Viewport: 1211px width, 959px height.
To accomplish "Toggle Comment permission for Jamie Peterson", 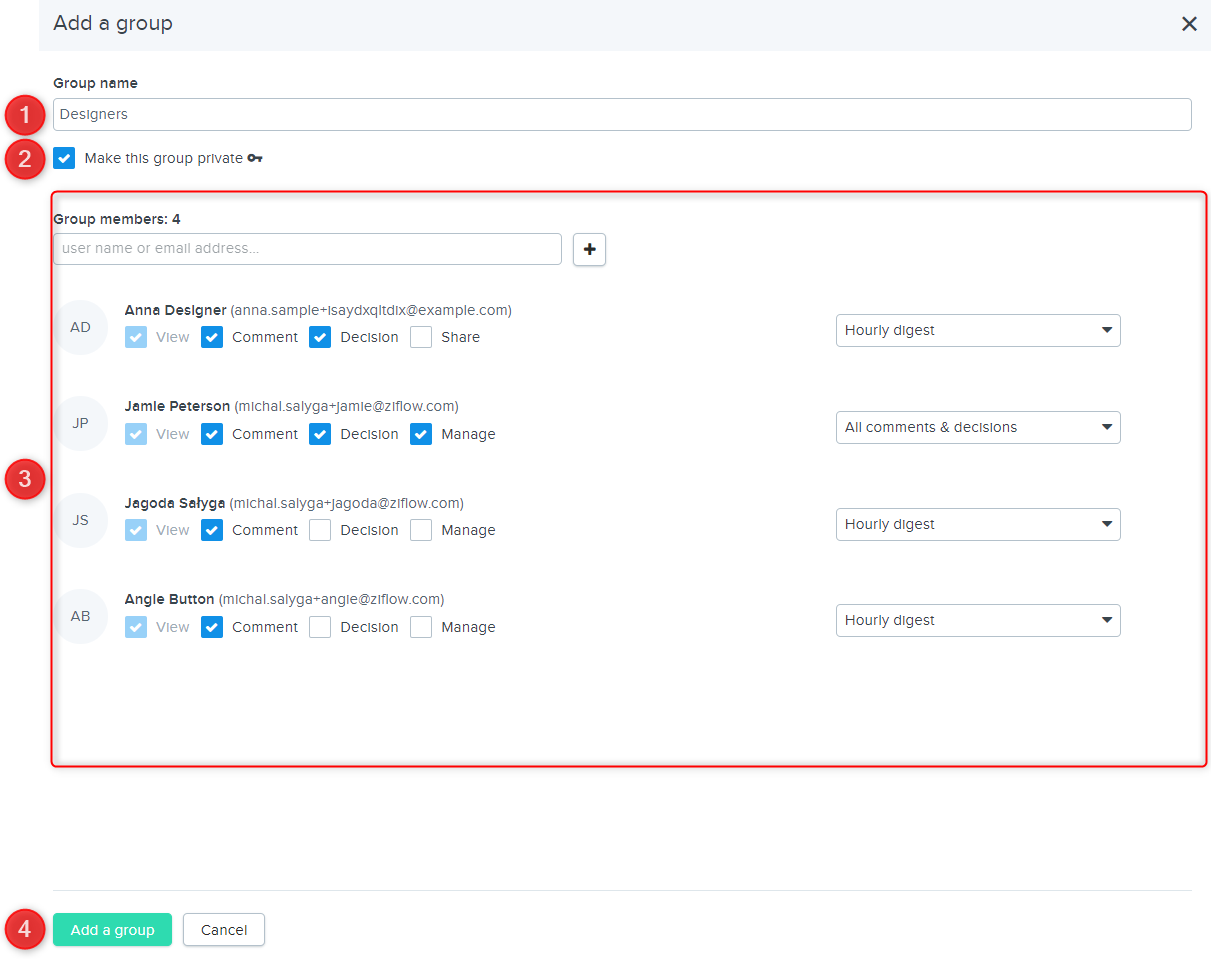I will pos(212,434).
